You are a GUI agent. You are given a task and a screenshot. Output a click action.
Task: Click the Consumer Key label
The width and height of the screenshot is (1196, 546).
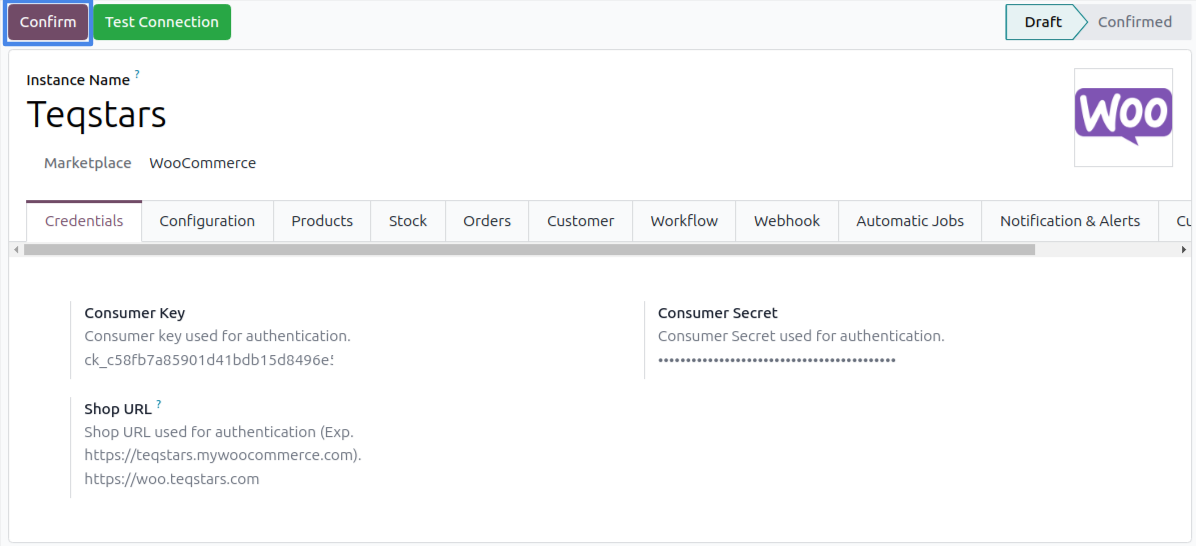[135, 313]
